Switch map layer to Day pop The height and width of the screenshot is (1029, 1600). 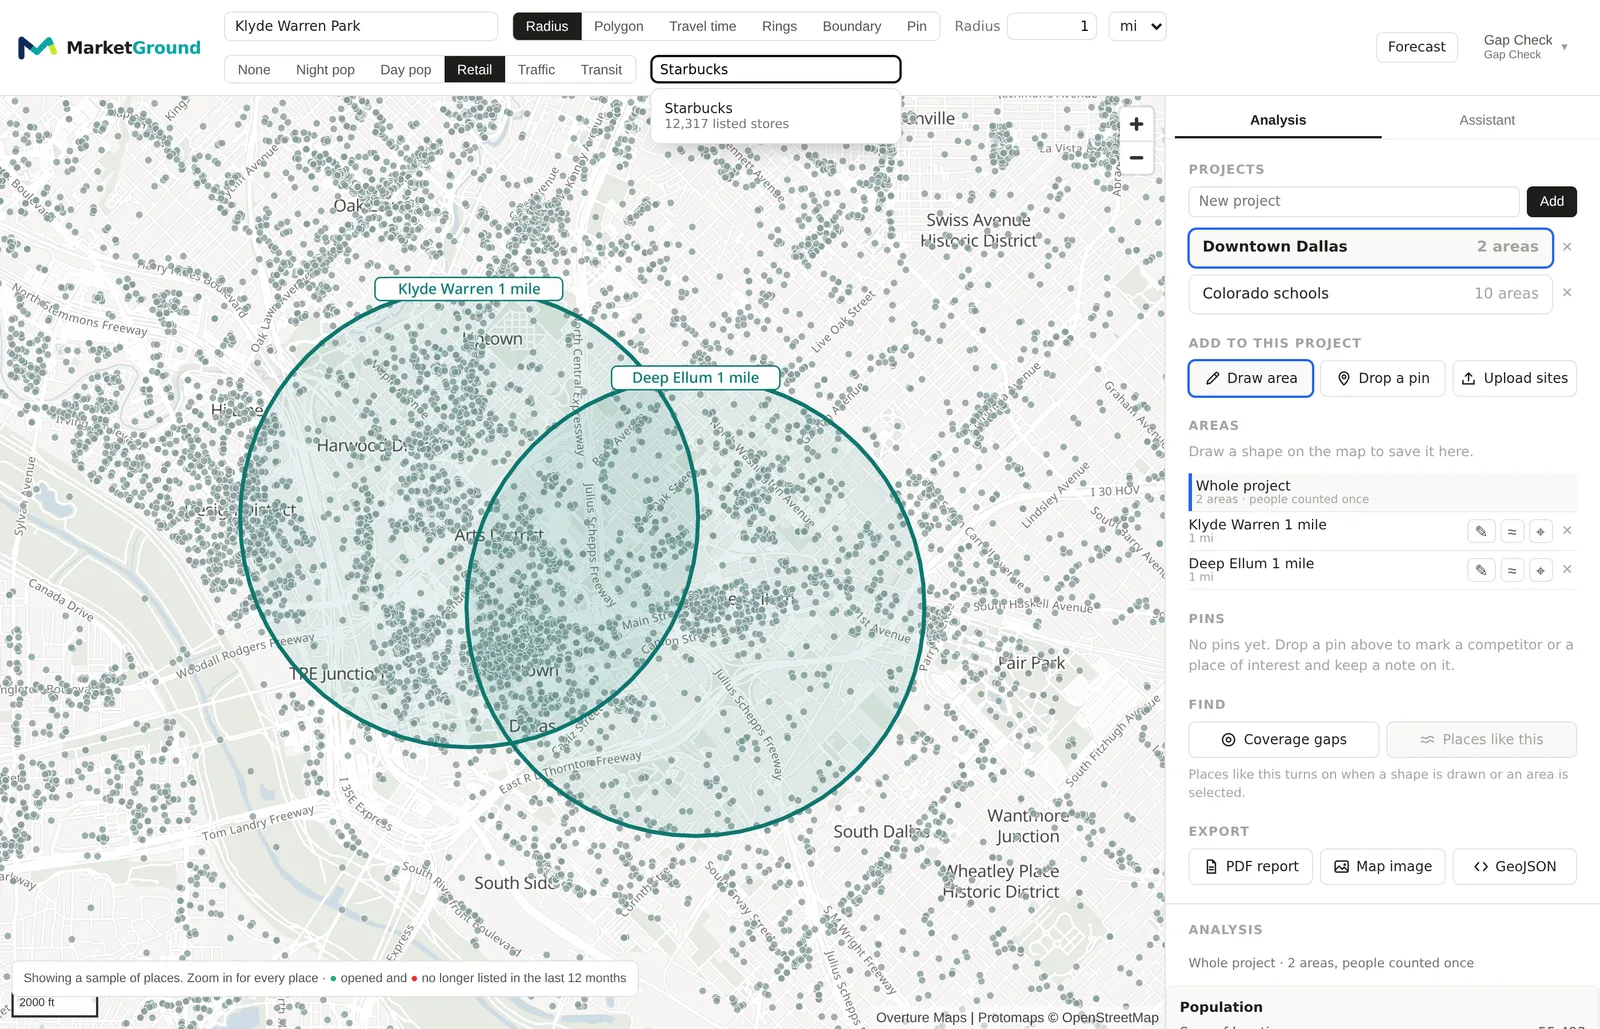[406, 70]
